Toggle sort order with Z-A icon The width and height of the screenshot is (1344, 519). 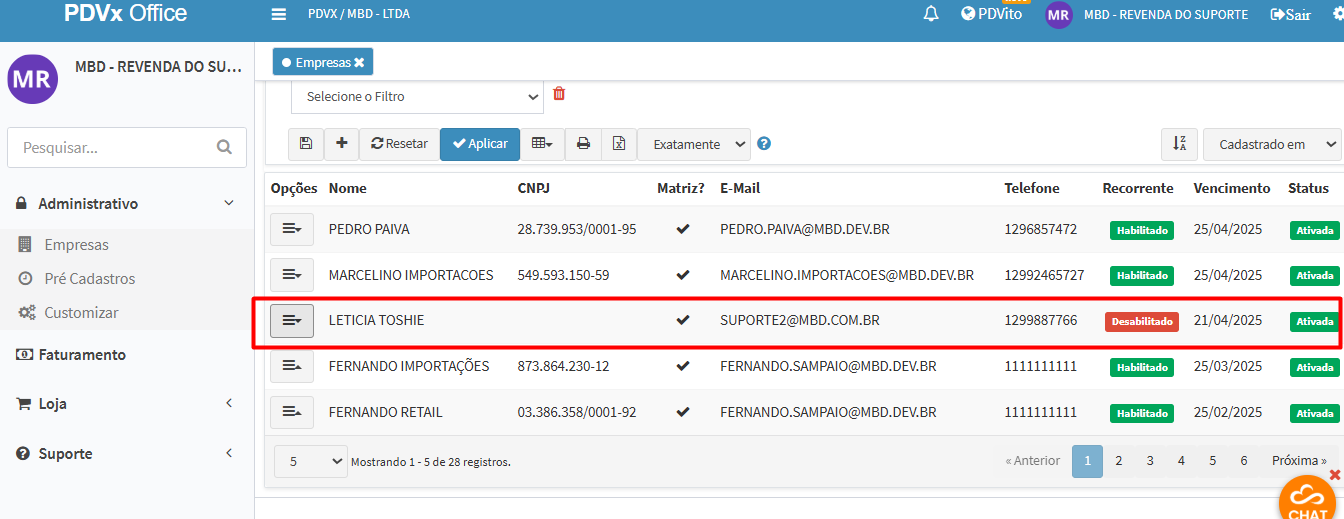[x=1180, y=144]
